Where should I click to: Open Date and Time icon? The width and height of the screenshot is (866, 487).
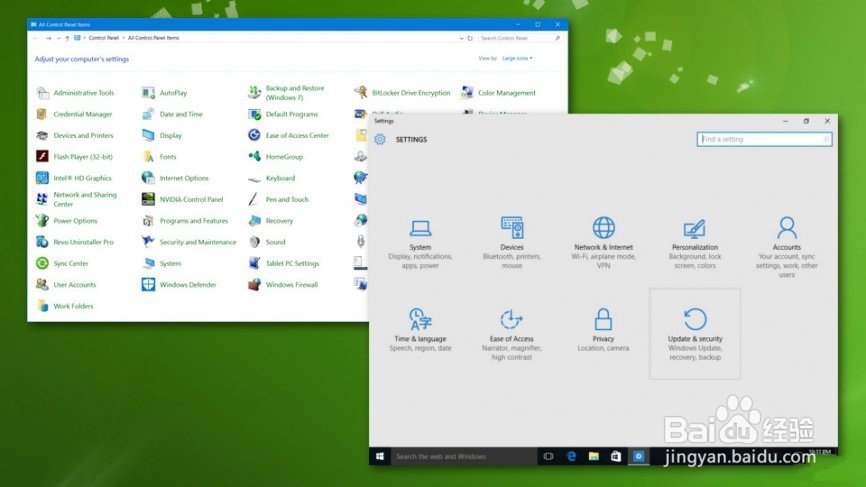(148, 114)
